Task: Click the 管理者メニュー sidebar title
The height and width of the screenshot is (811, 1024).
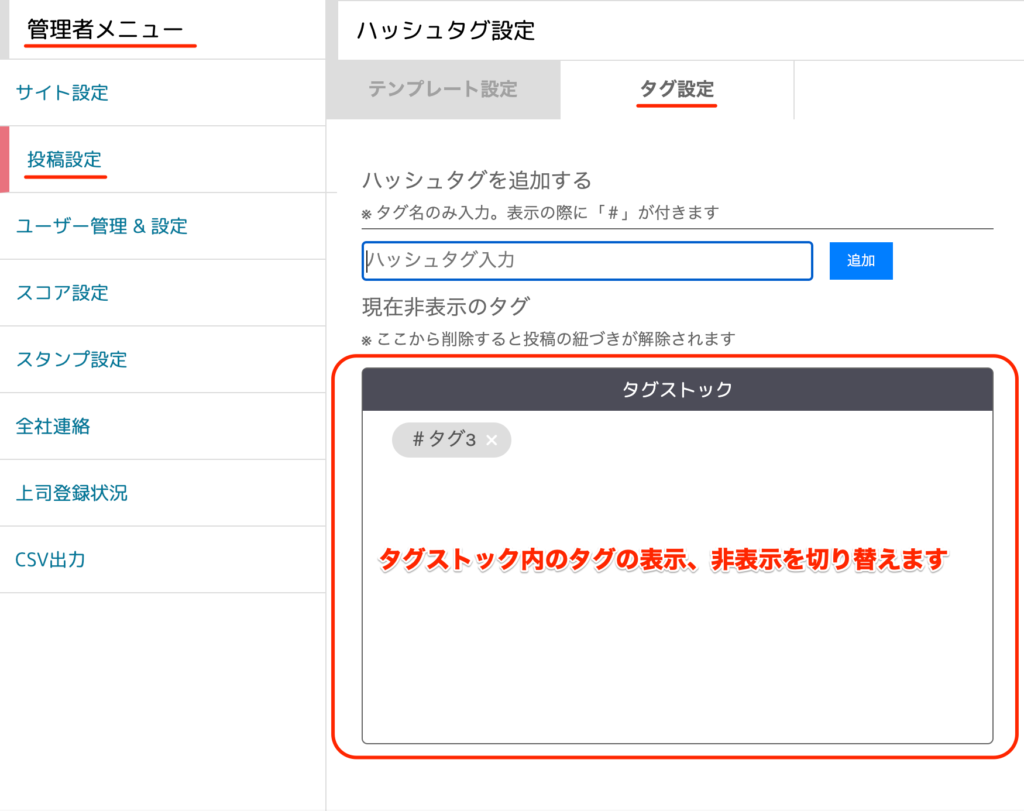Action: 105,30
